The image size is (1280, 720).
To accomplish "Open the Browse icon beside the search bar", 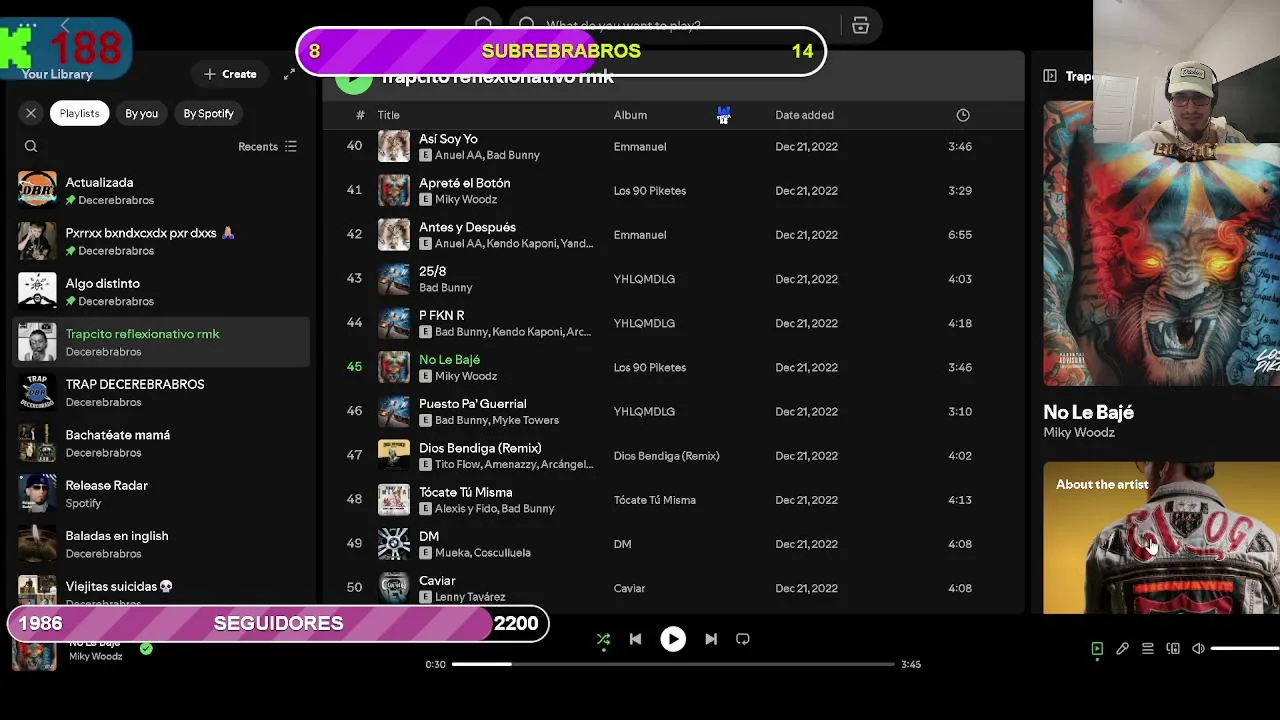I will tap(860, 26).
